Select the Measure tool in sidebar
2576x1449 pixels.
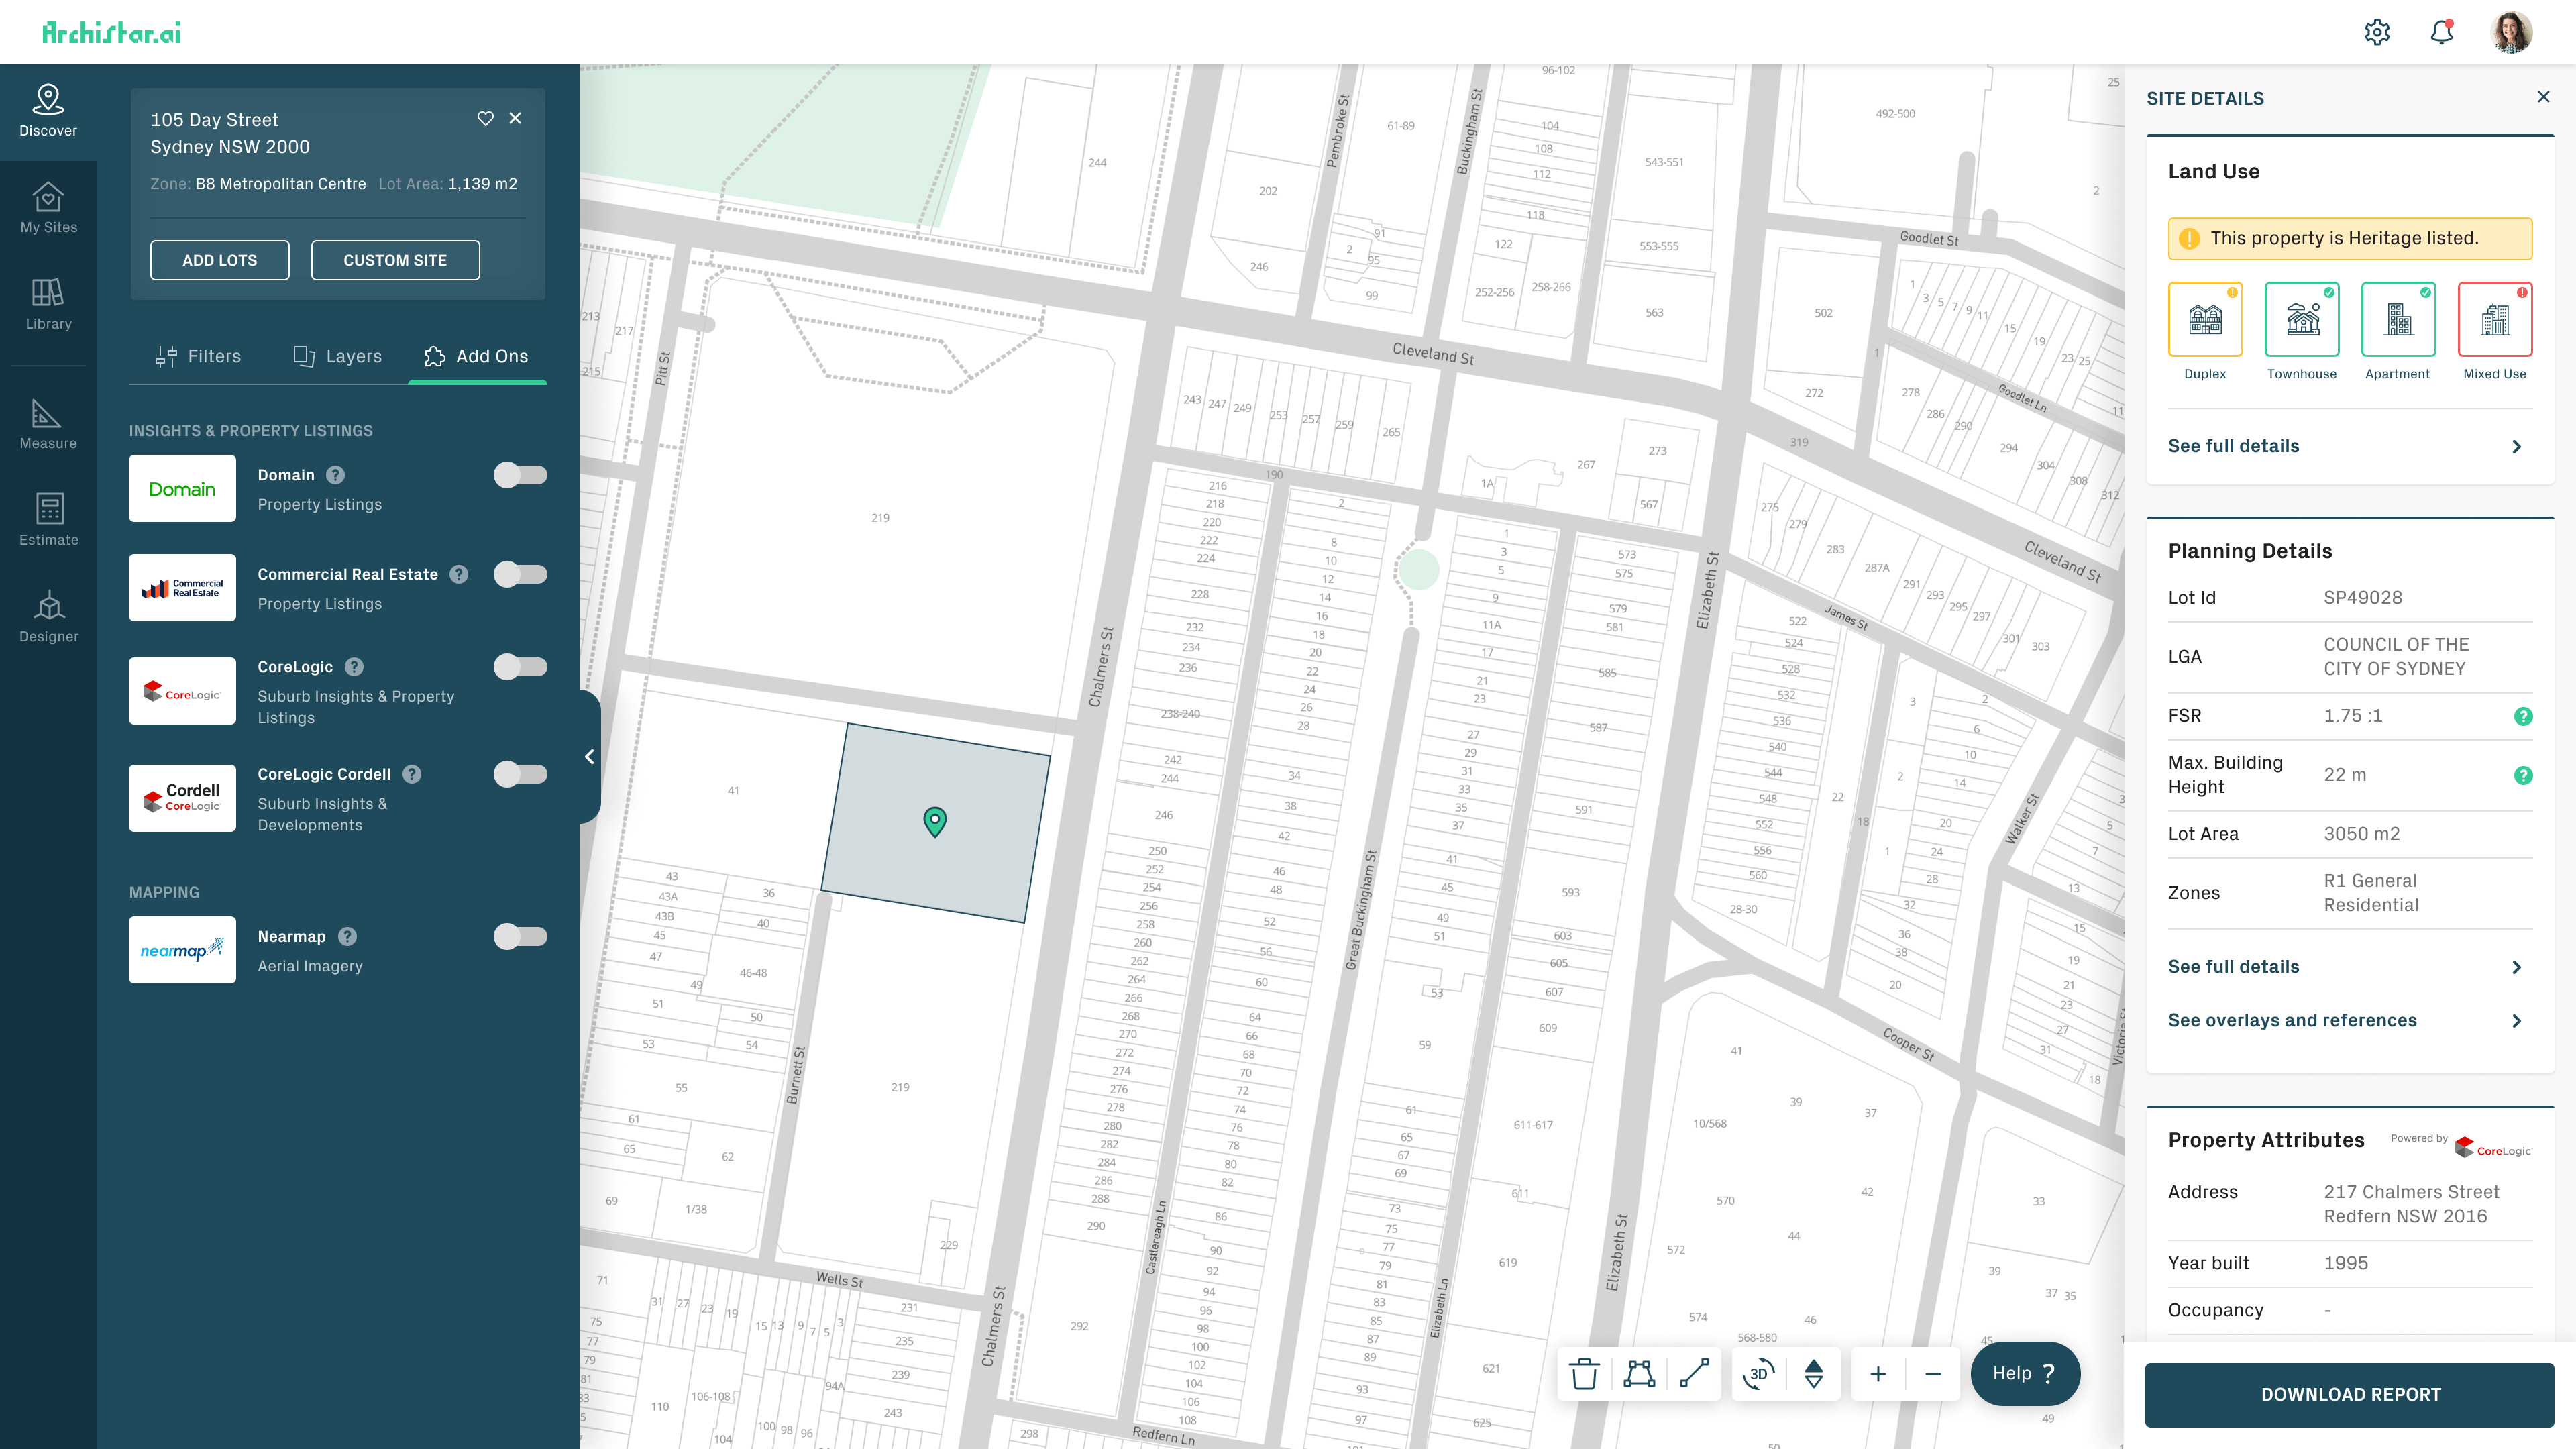(48, 424)
